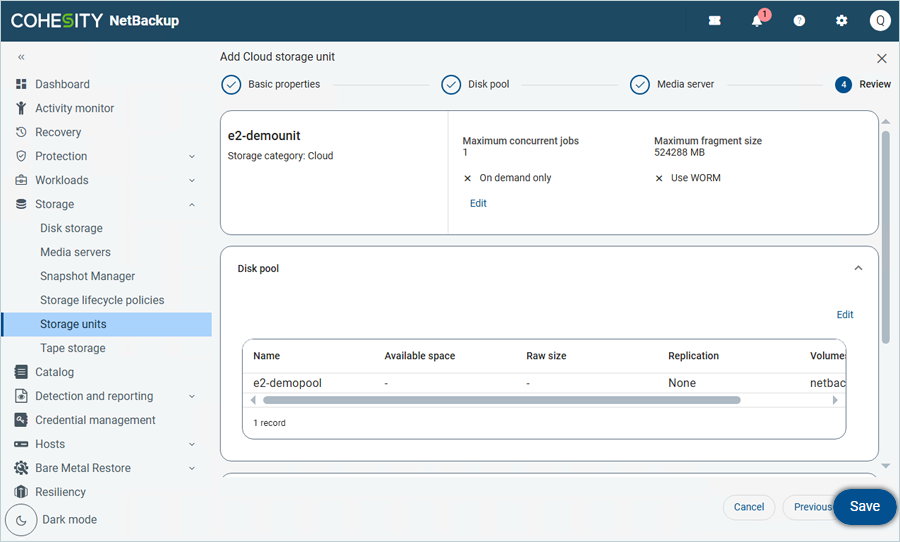Screen dimensions: 900x542
Task: Click Edit link under basic properties
Action: (x=478, y=203)
